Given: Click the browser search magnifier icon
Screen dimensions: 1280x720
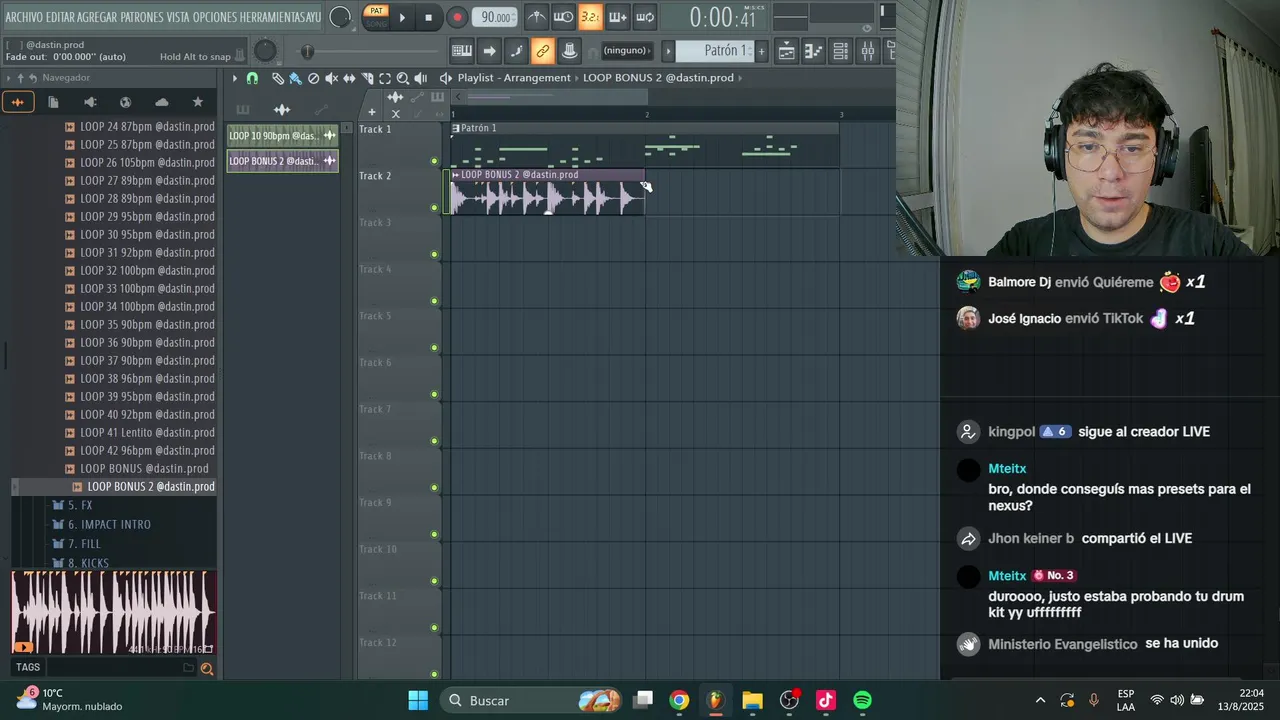Looking at the screenshot, I should [207, 669].
